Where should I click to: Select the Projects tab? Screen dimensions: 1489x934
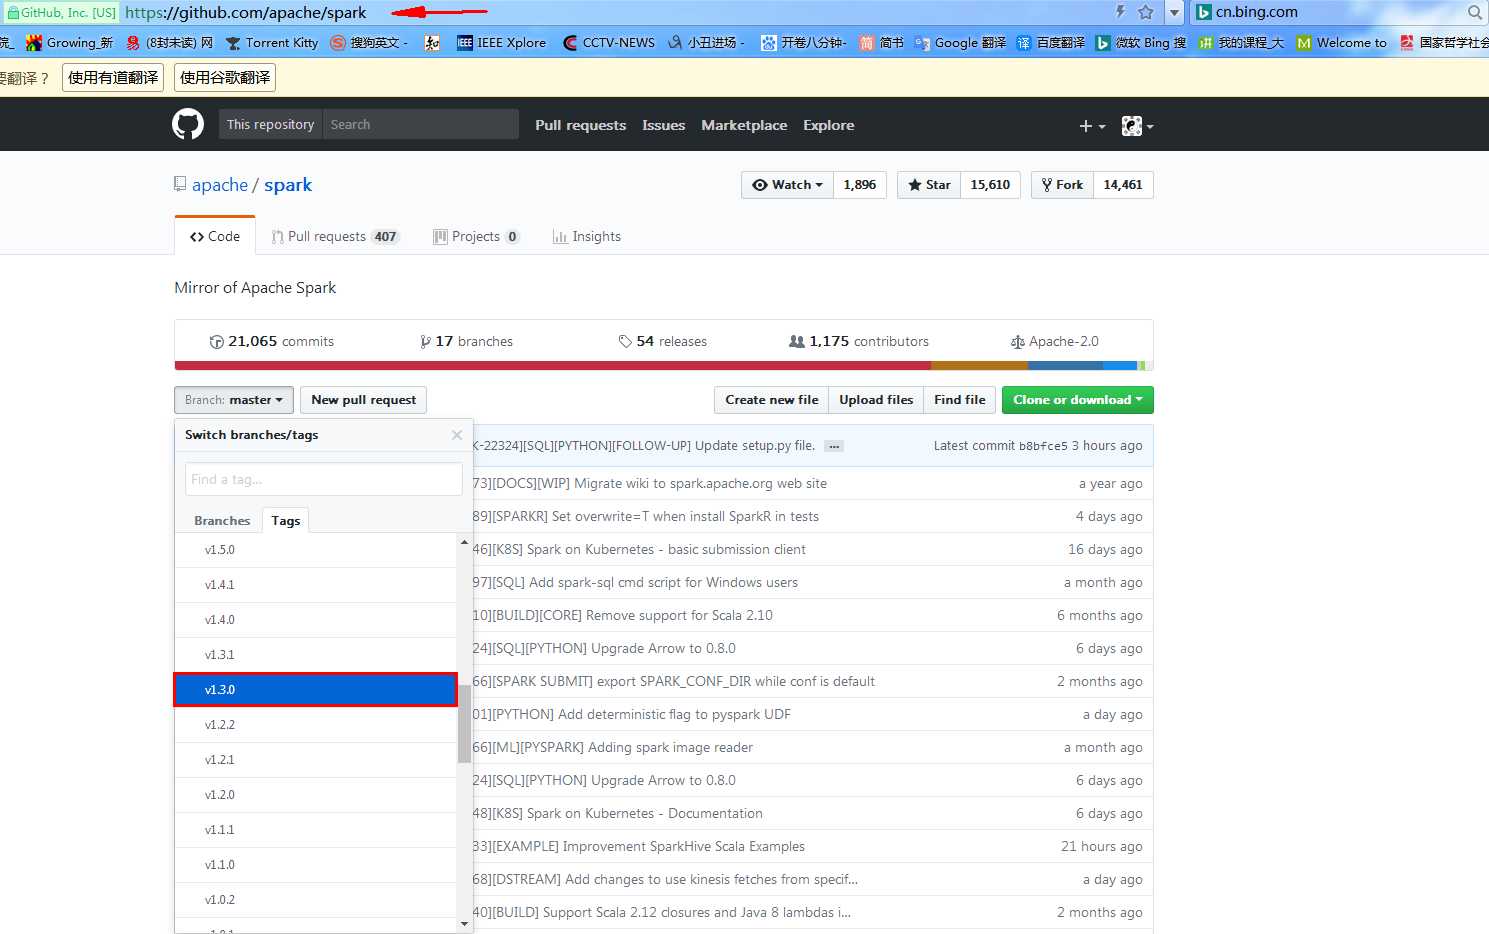(x=476, y=237)
